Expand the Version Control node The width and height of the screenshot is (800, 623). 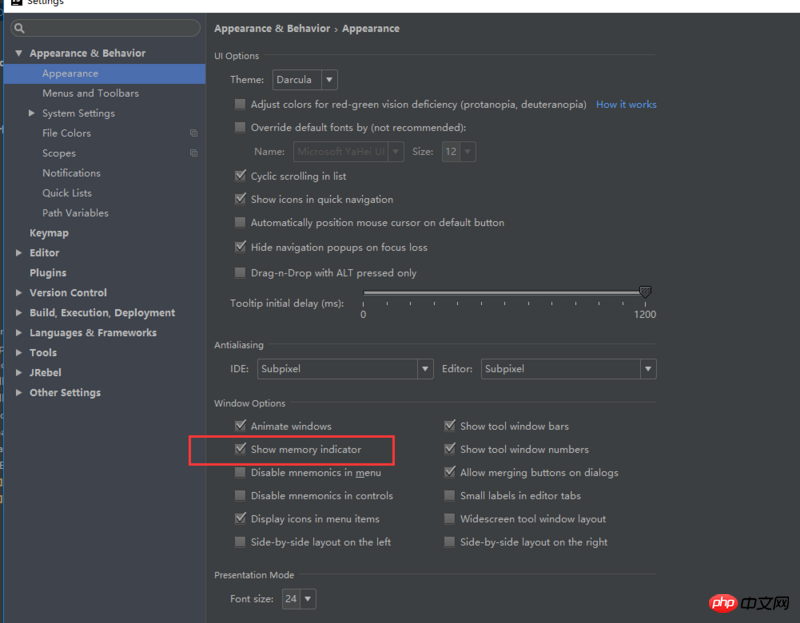pyautogui.click(x=19, y=292)
